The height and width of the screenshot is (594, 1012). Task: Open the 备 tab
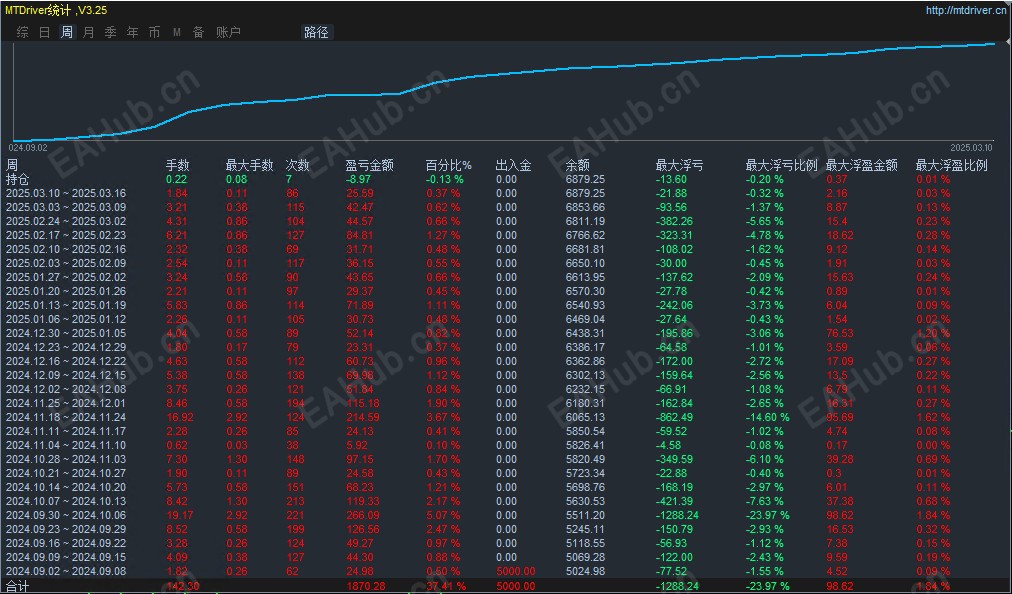198,32
